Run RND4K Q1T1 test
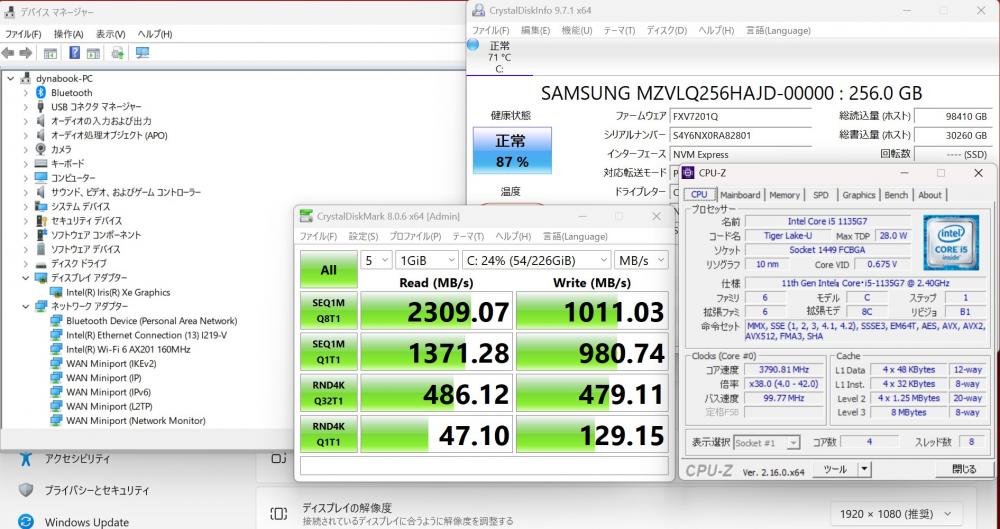Viewport: 1000px width, 529px height. [x=328, y=434]
